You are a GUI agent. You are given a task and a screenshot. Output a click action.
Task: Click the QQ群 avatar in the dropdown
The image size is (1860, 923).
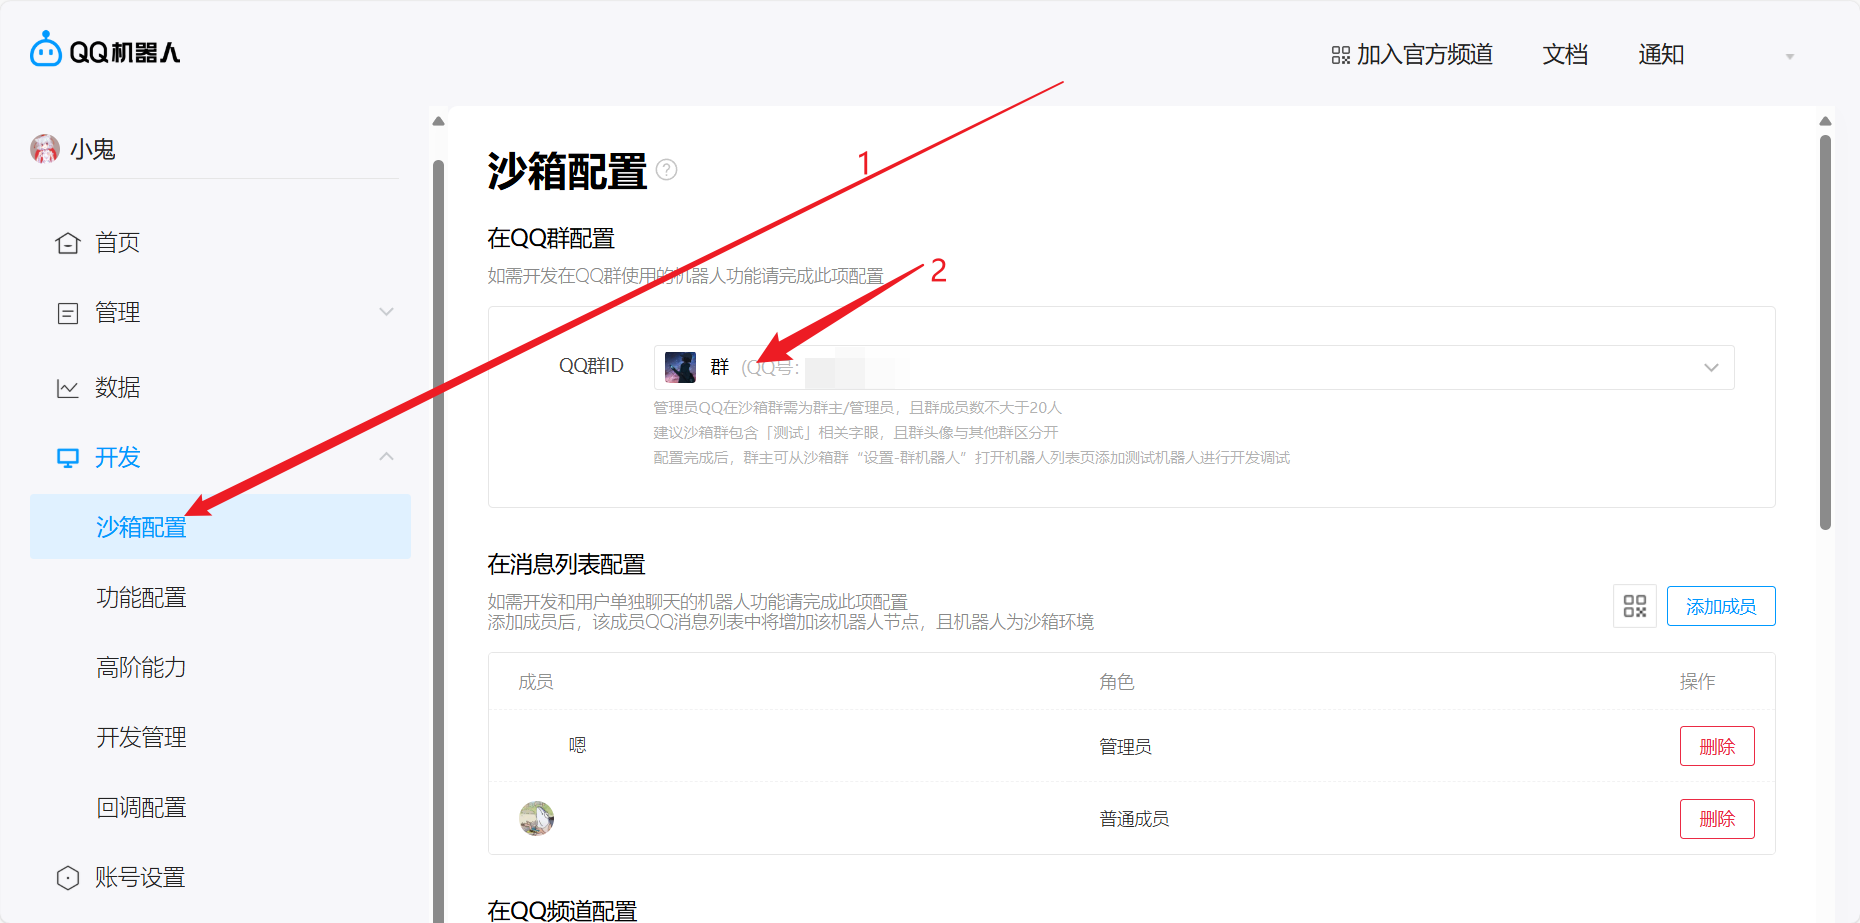pyautogui.click(x=680, y=367)
